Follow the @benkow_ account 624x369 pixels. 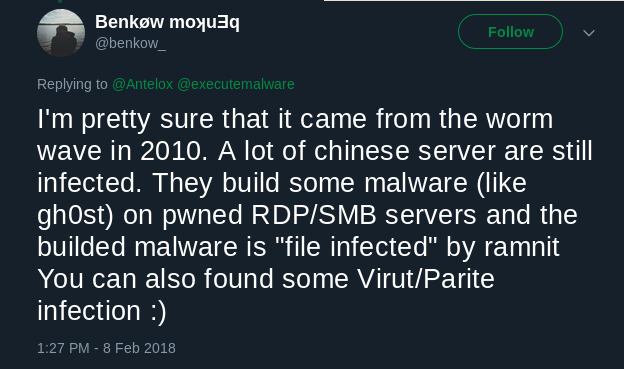(x=511, y=32)
